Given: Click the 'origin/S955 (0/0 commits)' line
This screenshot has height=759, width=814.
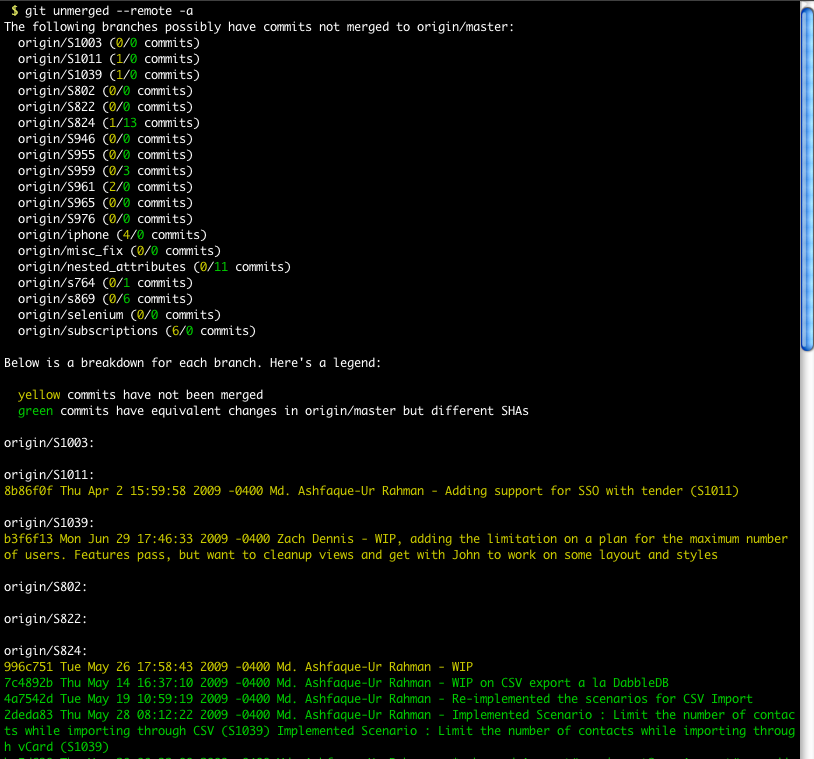Looking at the screenshot, I should pos(105,155).
